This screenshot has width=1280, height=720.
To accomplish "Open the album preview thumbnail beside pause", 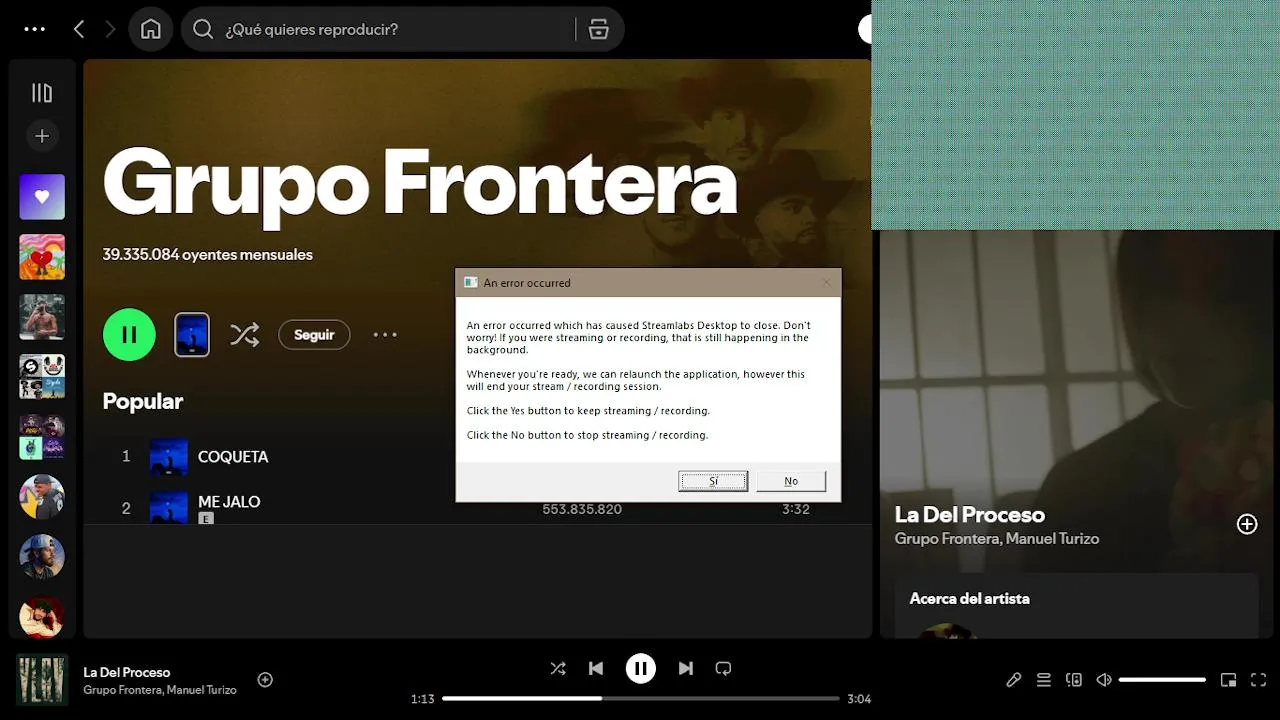I will point(192,335).
